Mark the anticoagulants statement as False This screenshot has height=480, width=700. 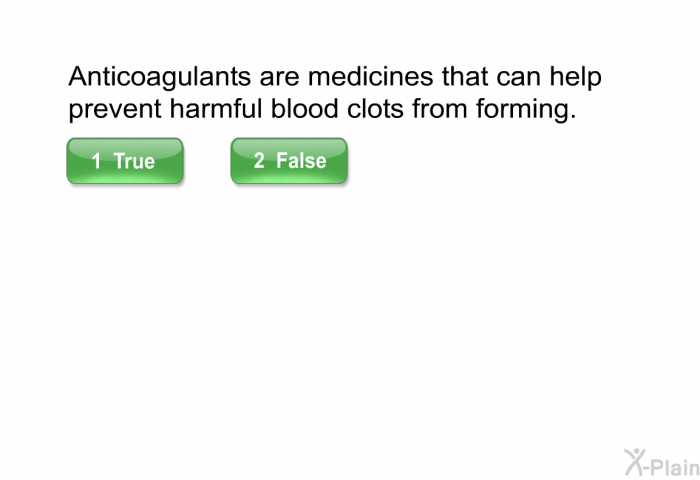pos(289,161)
